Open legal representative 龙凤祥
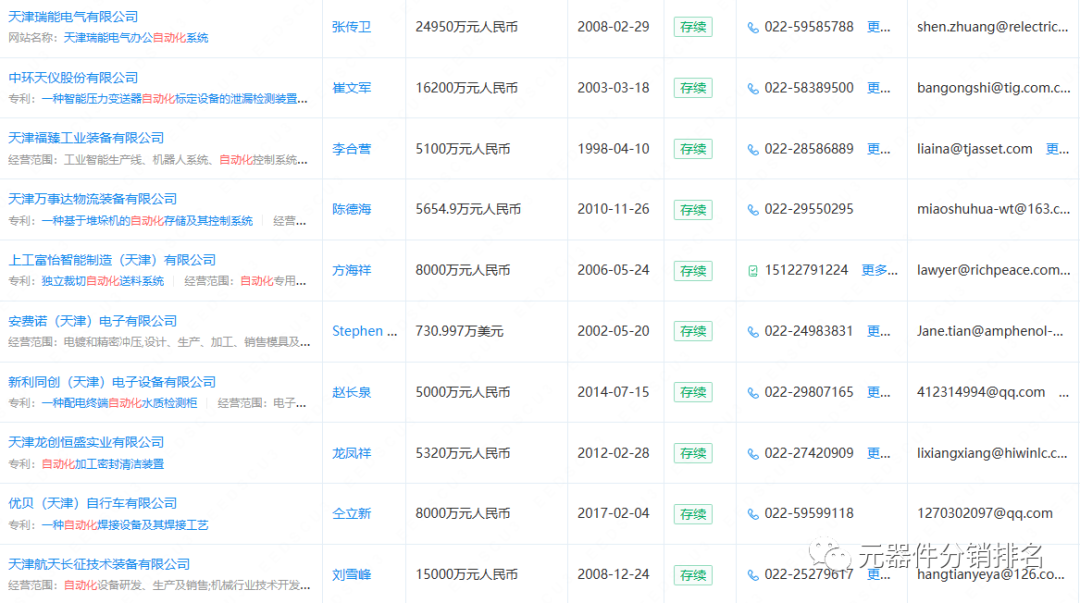This screenshot has height=603, width=1080. (x=351, y=453)
